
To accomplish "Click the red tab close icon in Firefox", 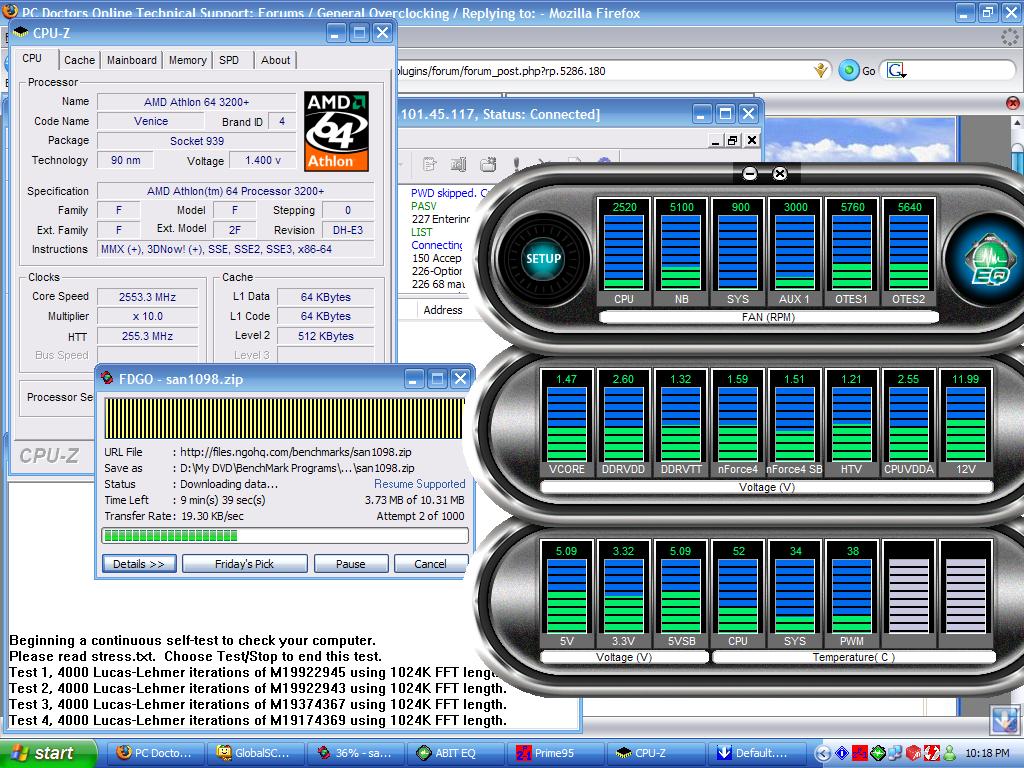I will point(1013,103).
